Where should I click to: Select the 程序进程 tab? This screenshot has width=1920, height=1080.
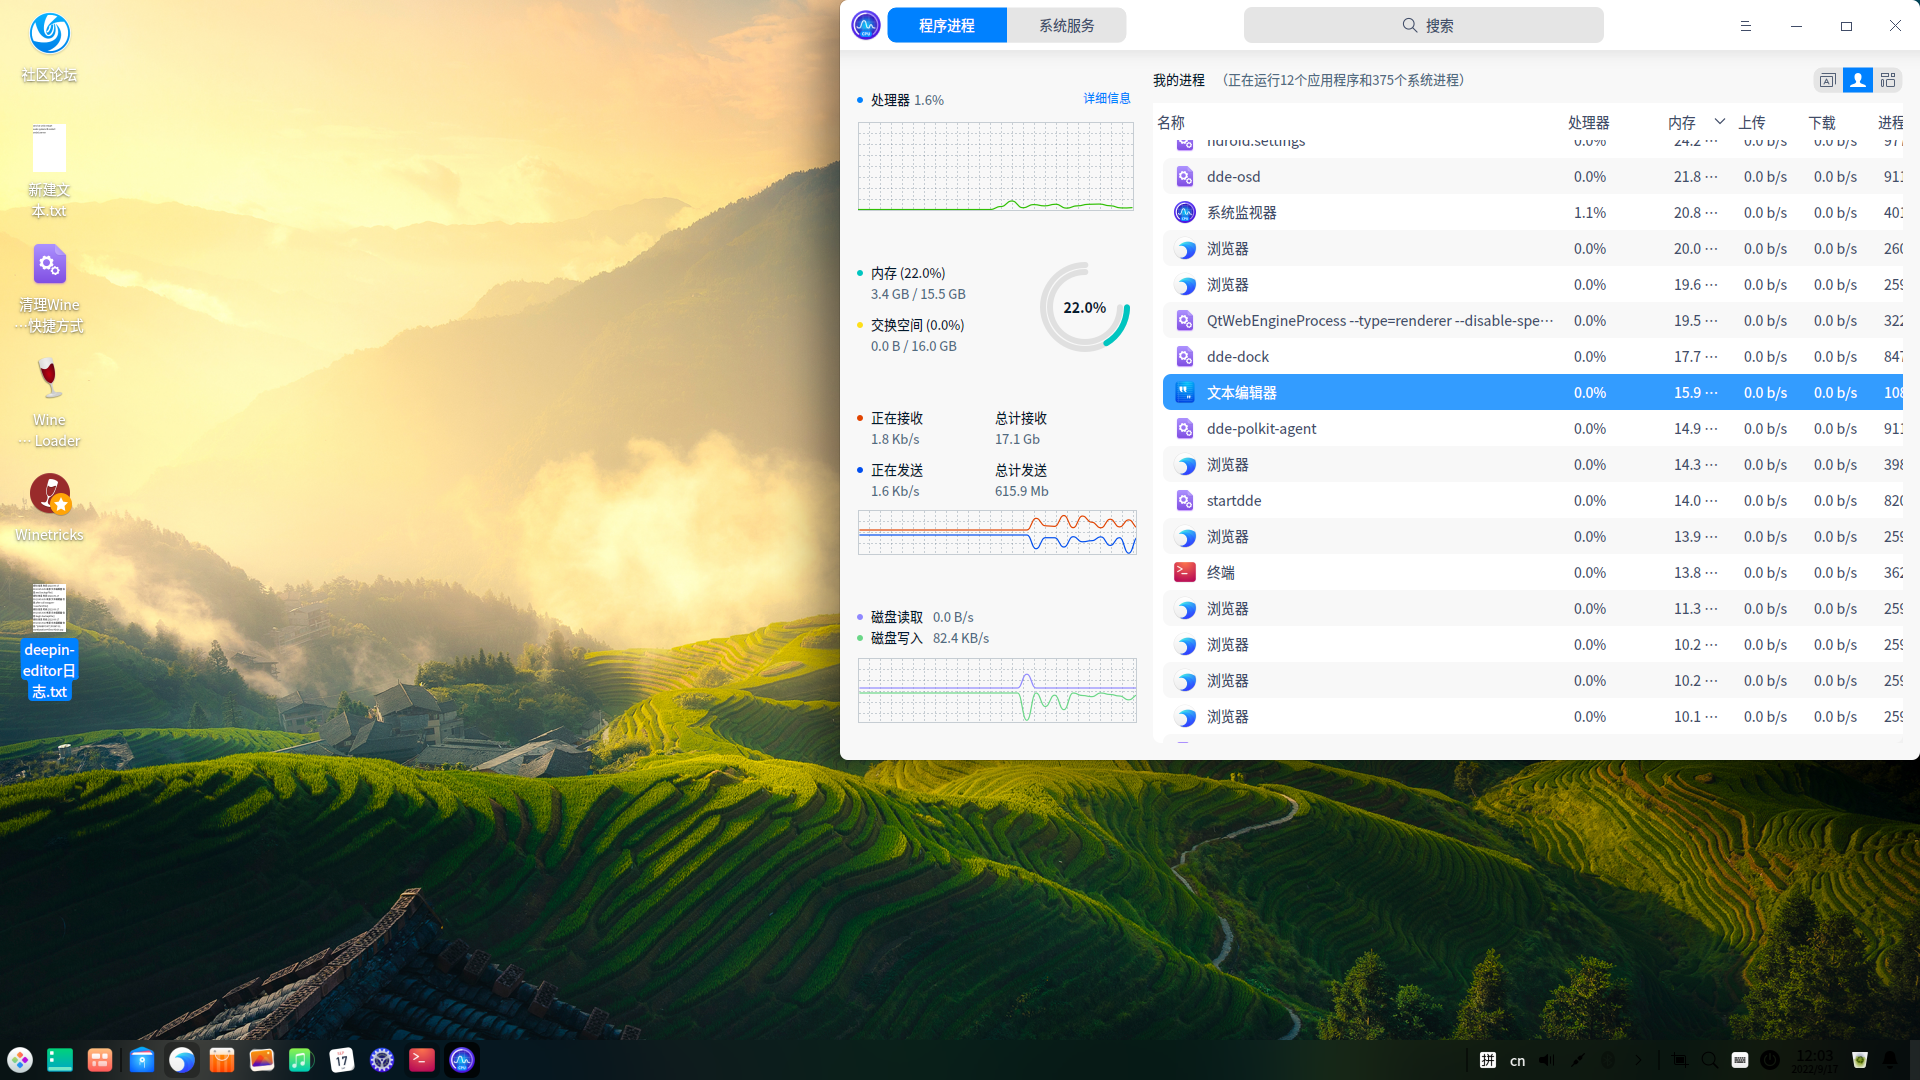[946, 26]
